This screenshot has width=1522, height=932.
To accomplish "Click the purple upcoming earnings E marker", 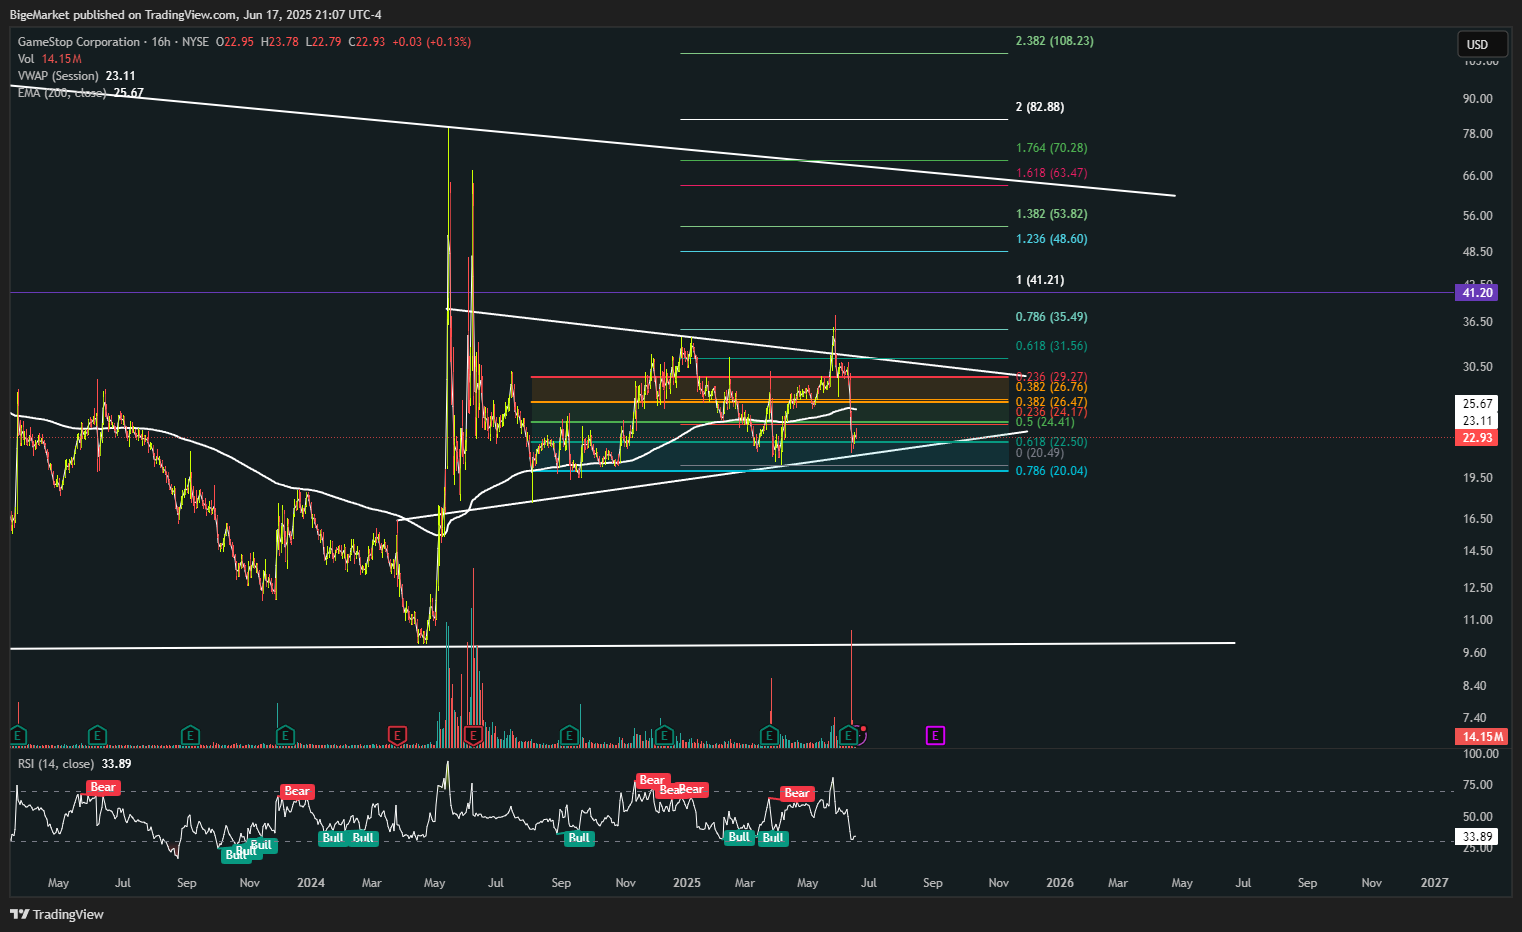I will [935, 736].
